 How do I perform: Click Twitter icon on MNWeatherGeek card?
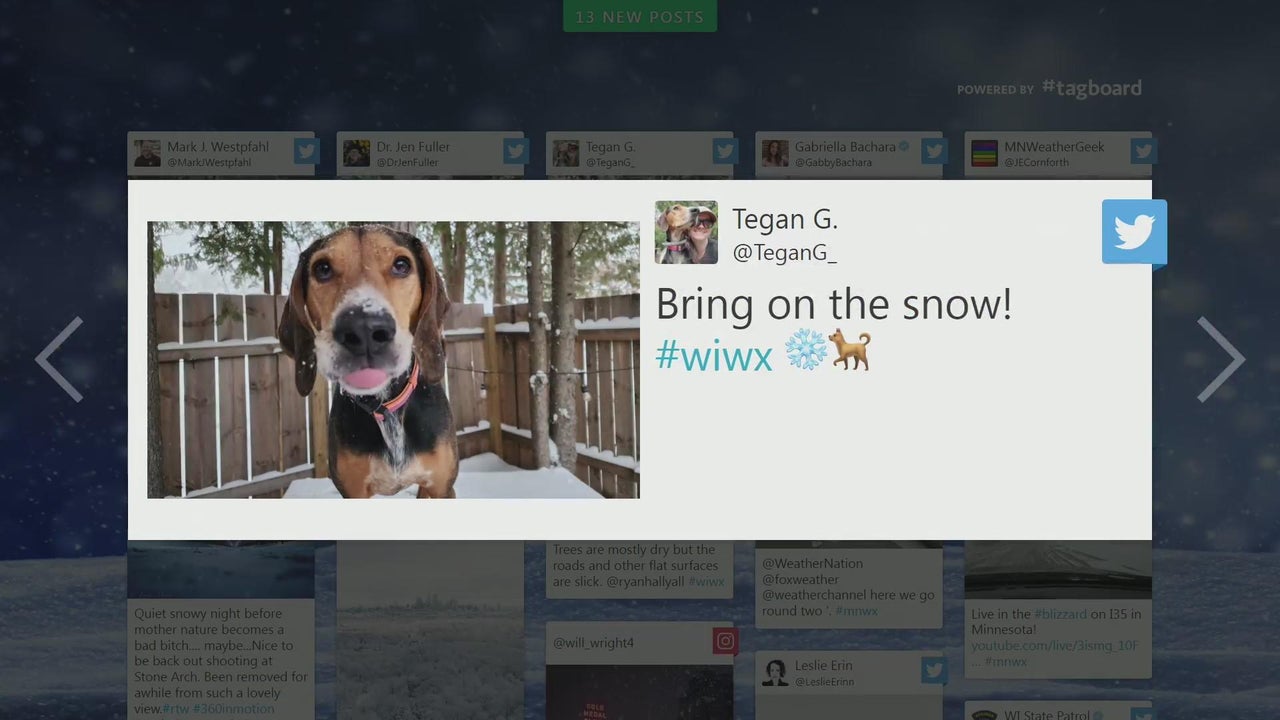point(1143,151)
